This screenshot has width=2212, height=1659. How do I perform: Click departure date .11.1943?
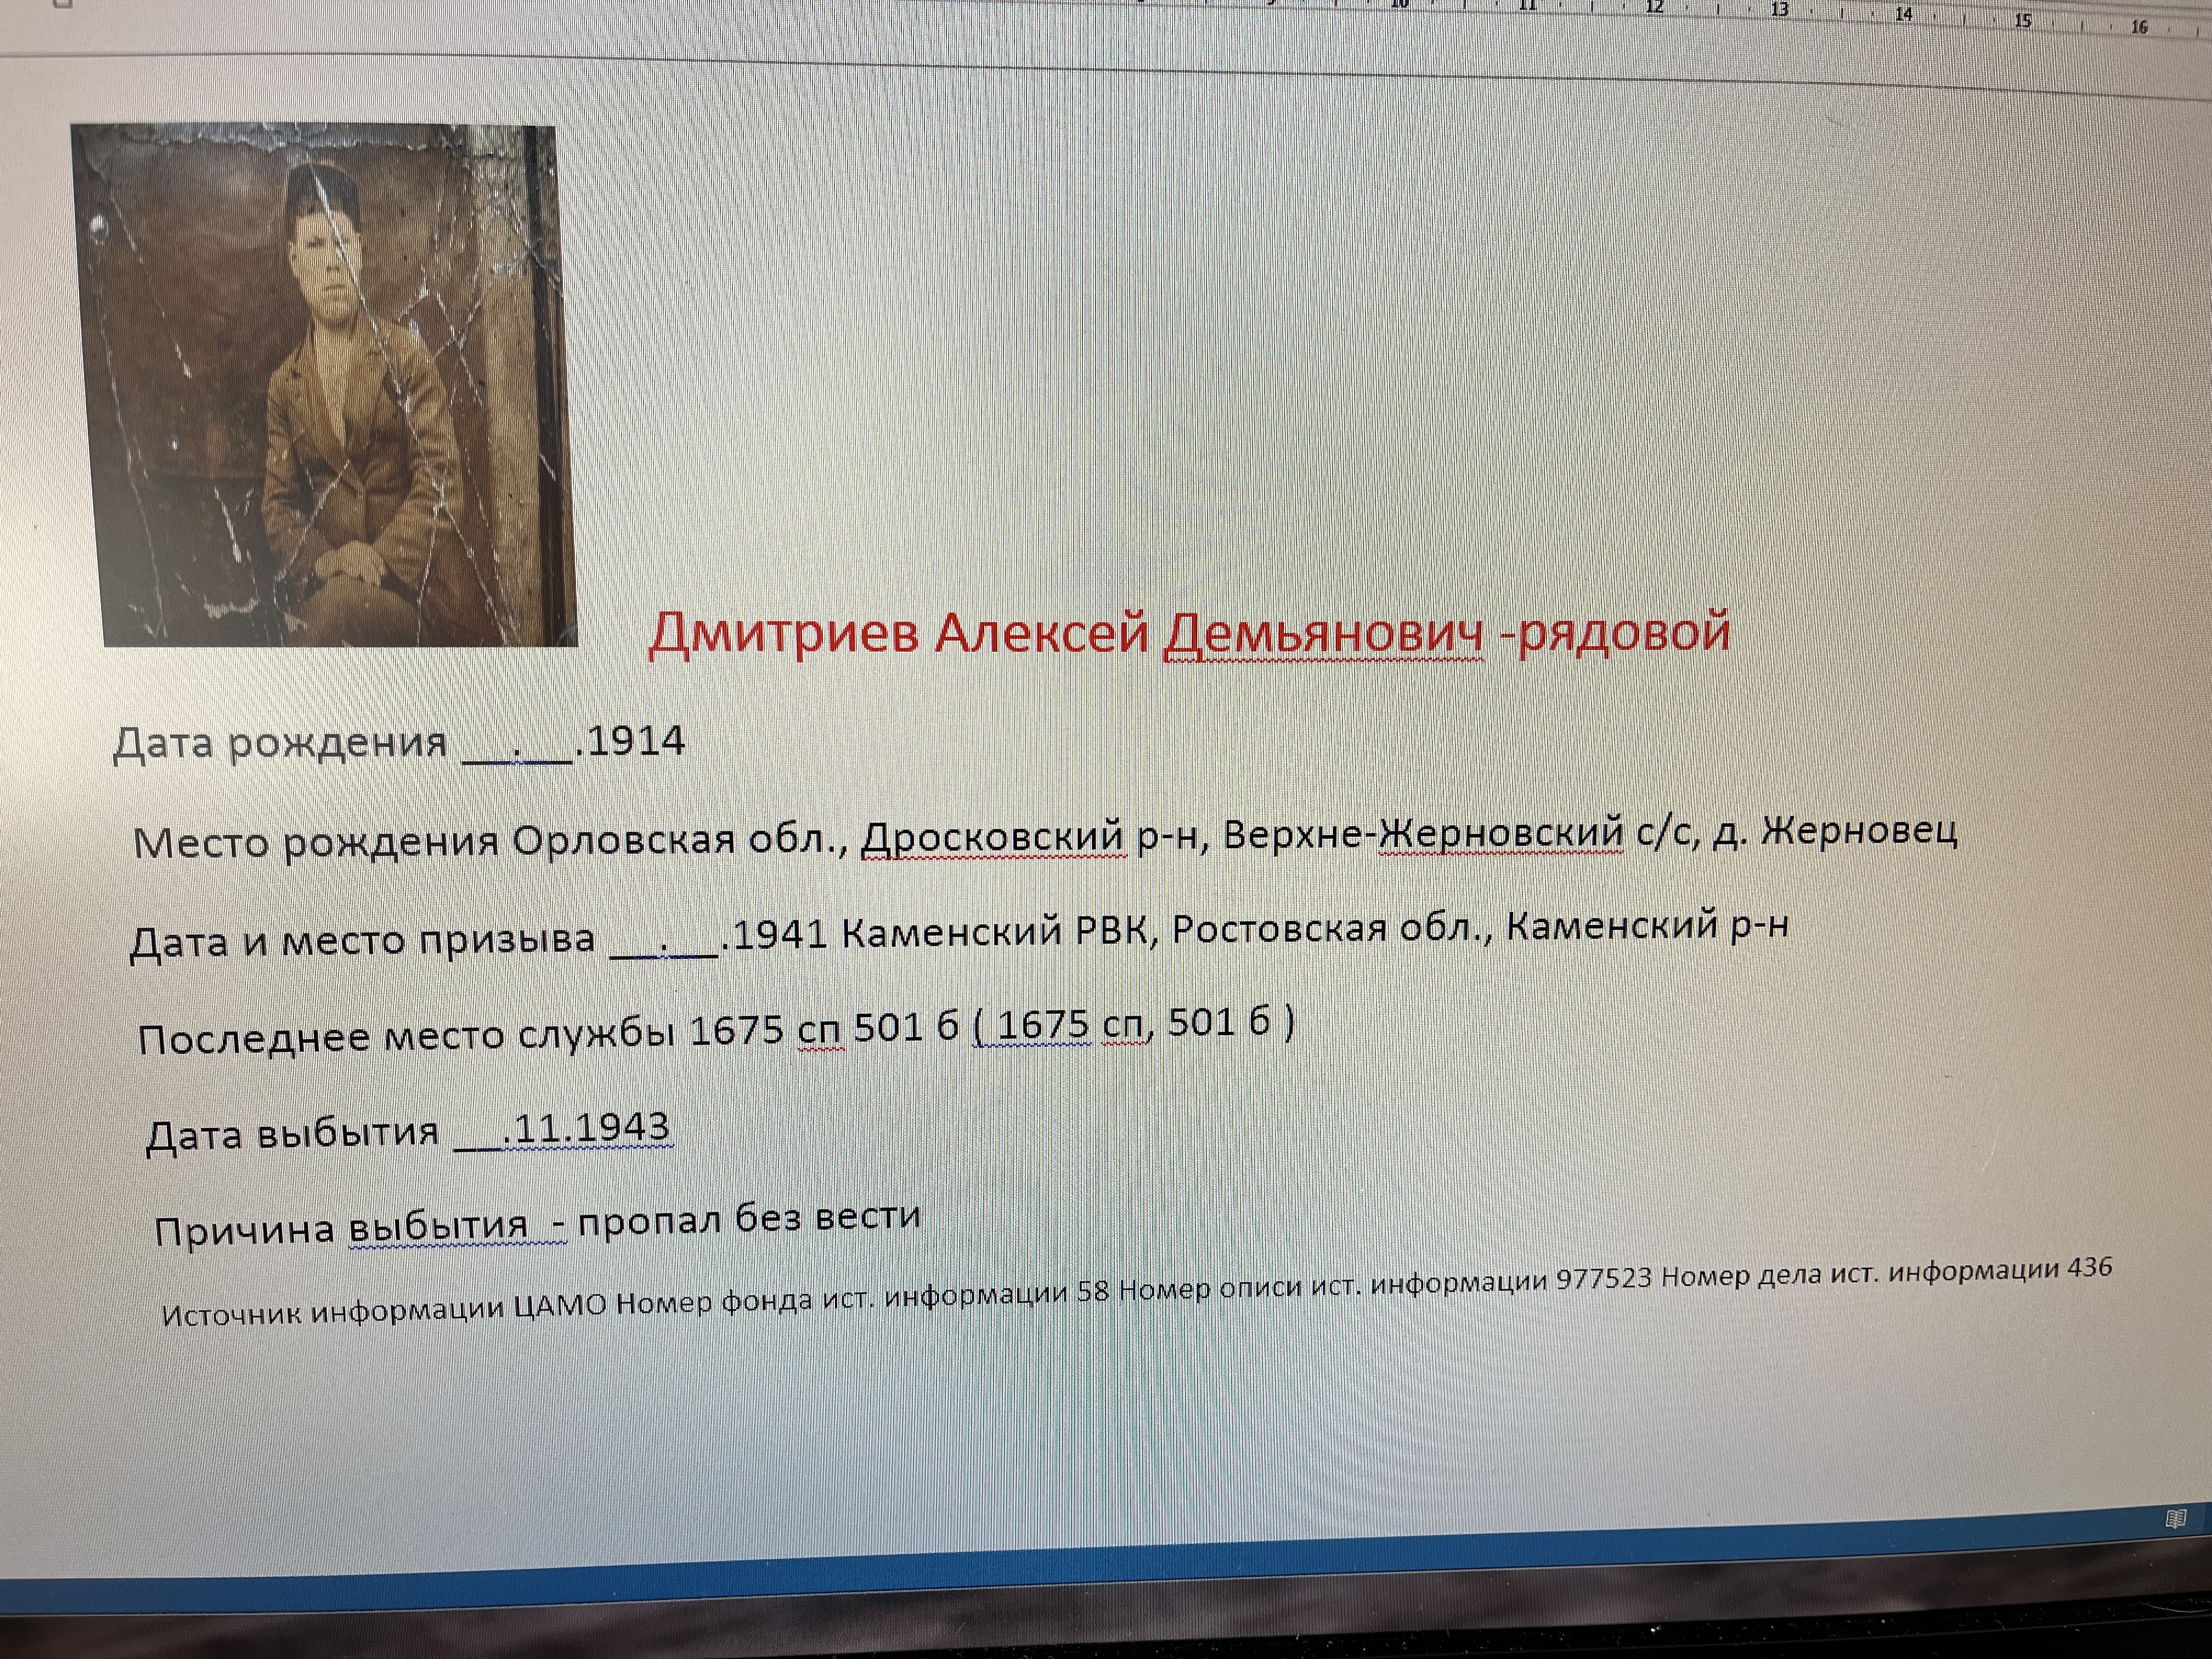pos(586,1128)
